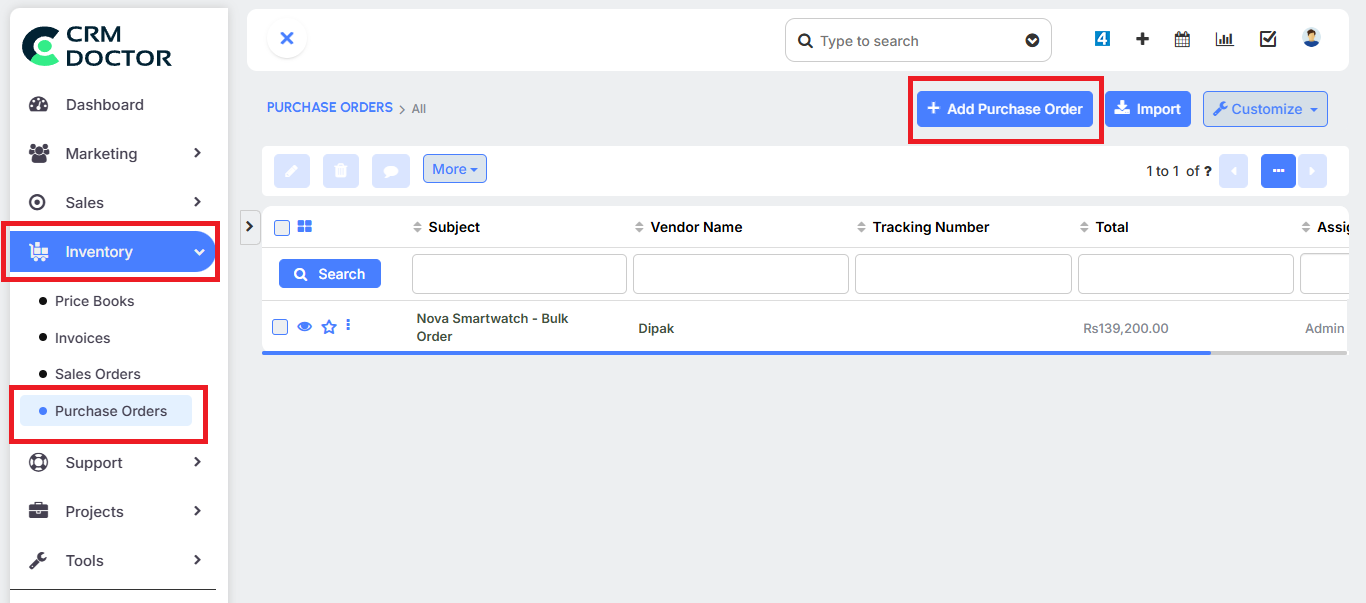Expand the Customize dropdown

pos(1264,109)
